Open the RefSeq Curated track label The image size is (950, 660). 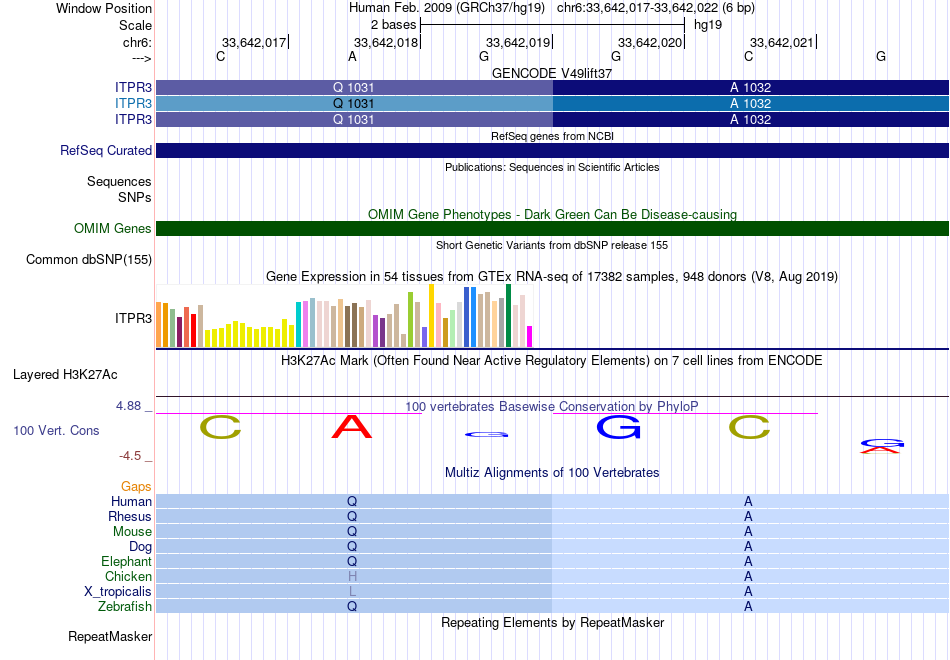point(106,150)
